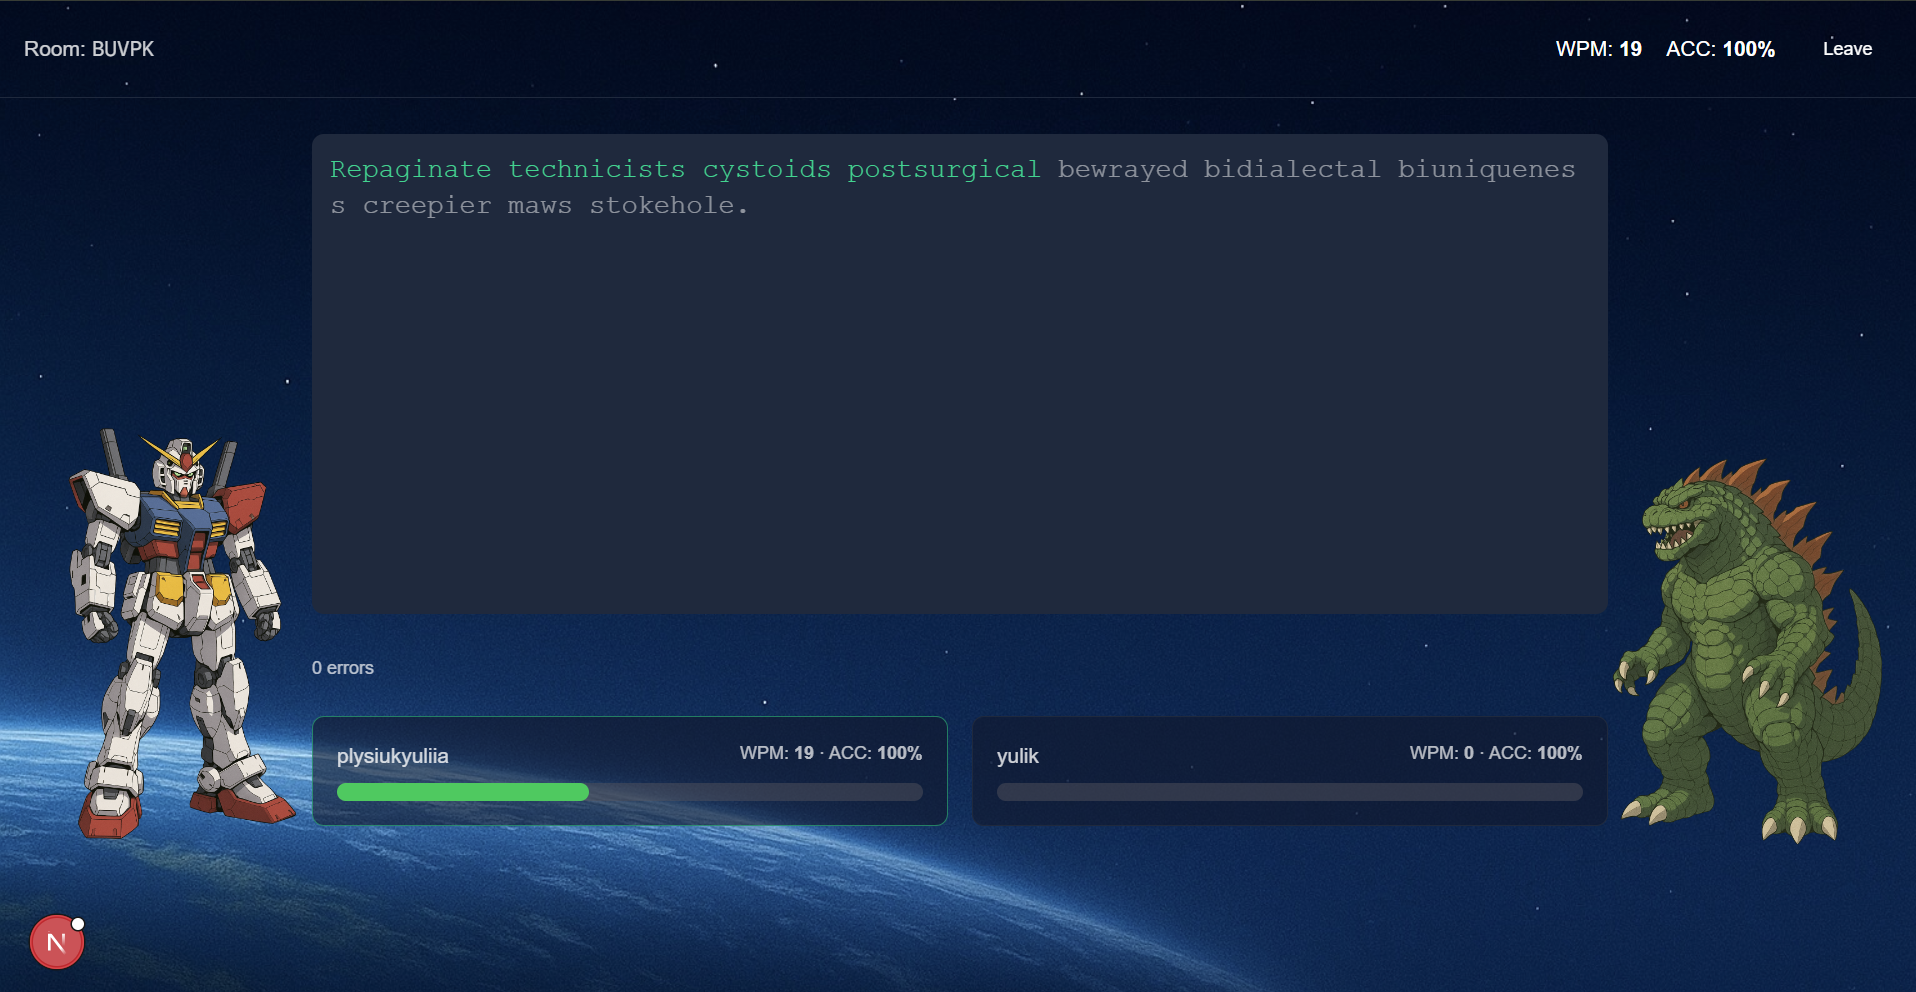This screenshot has height=992, width=1916.
Task: Click the word 'maws' in the passage
Action: pyautogui.click(x=540, y=206)
